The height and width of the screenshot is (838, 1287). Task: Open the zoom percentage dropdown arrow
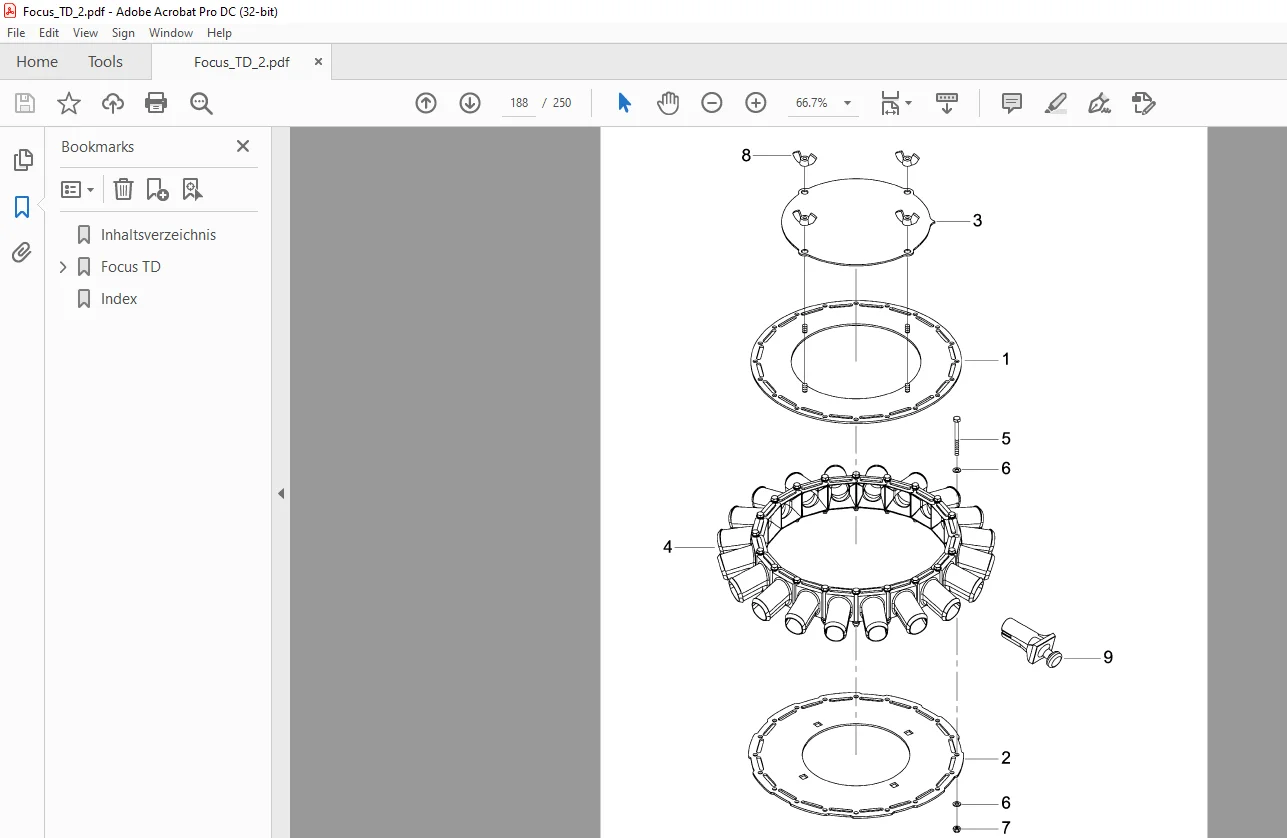[x=848, y=103]
